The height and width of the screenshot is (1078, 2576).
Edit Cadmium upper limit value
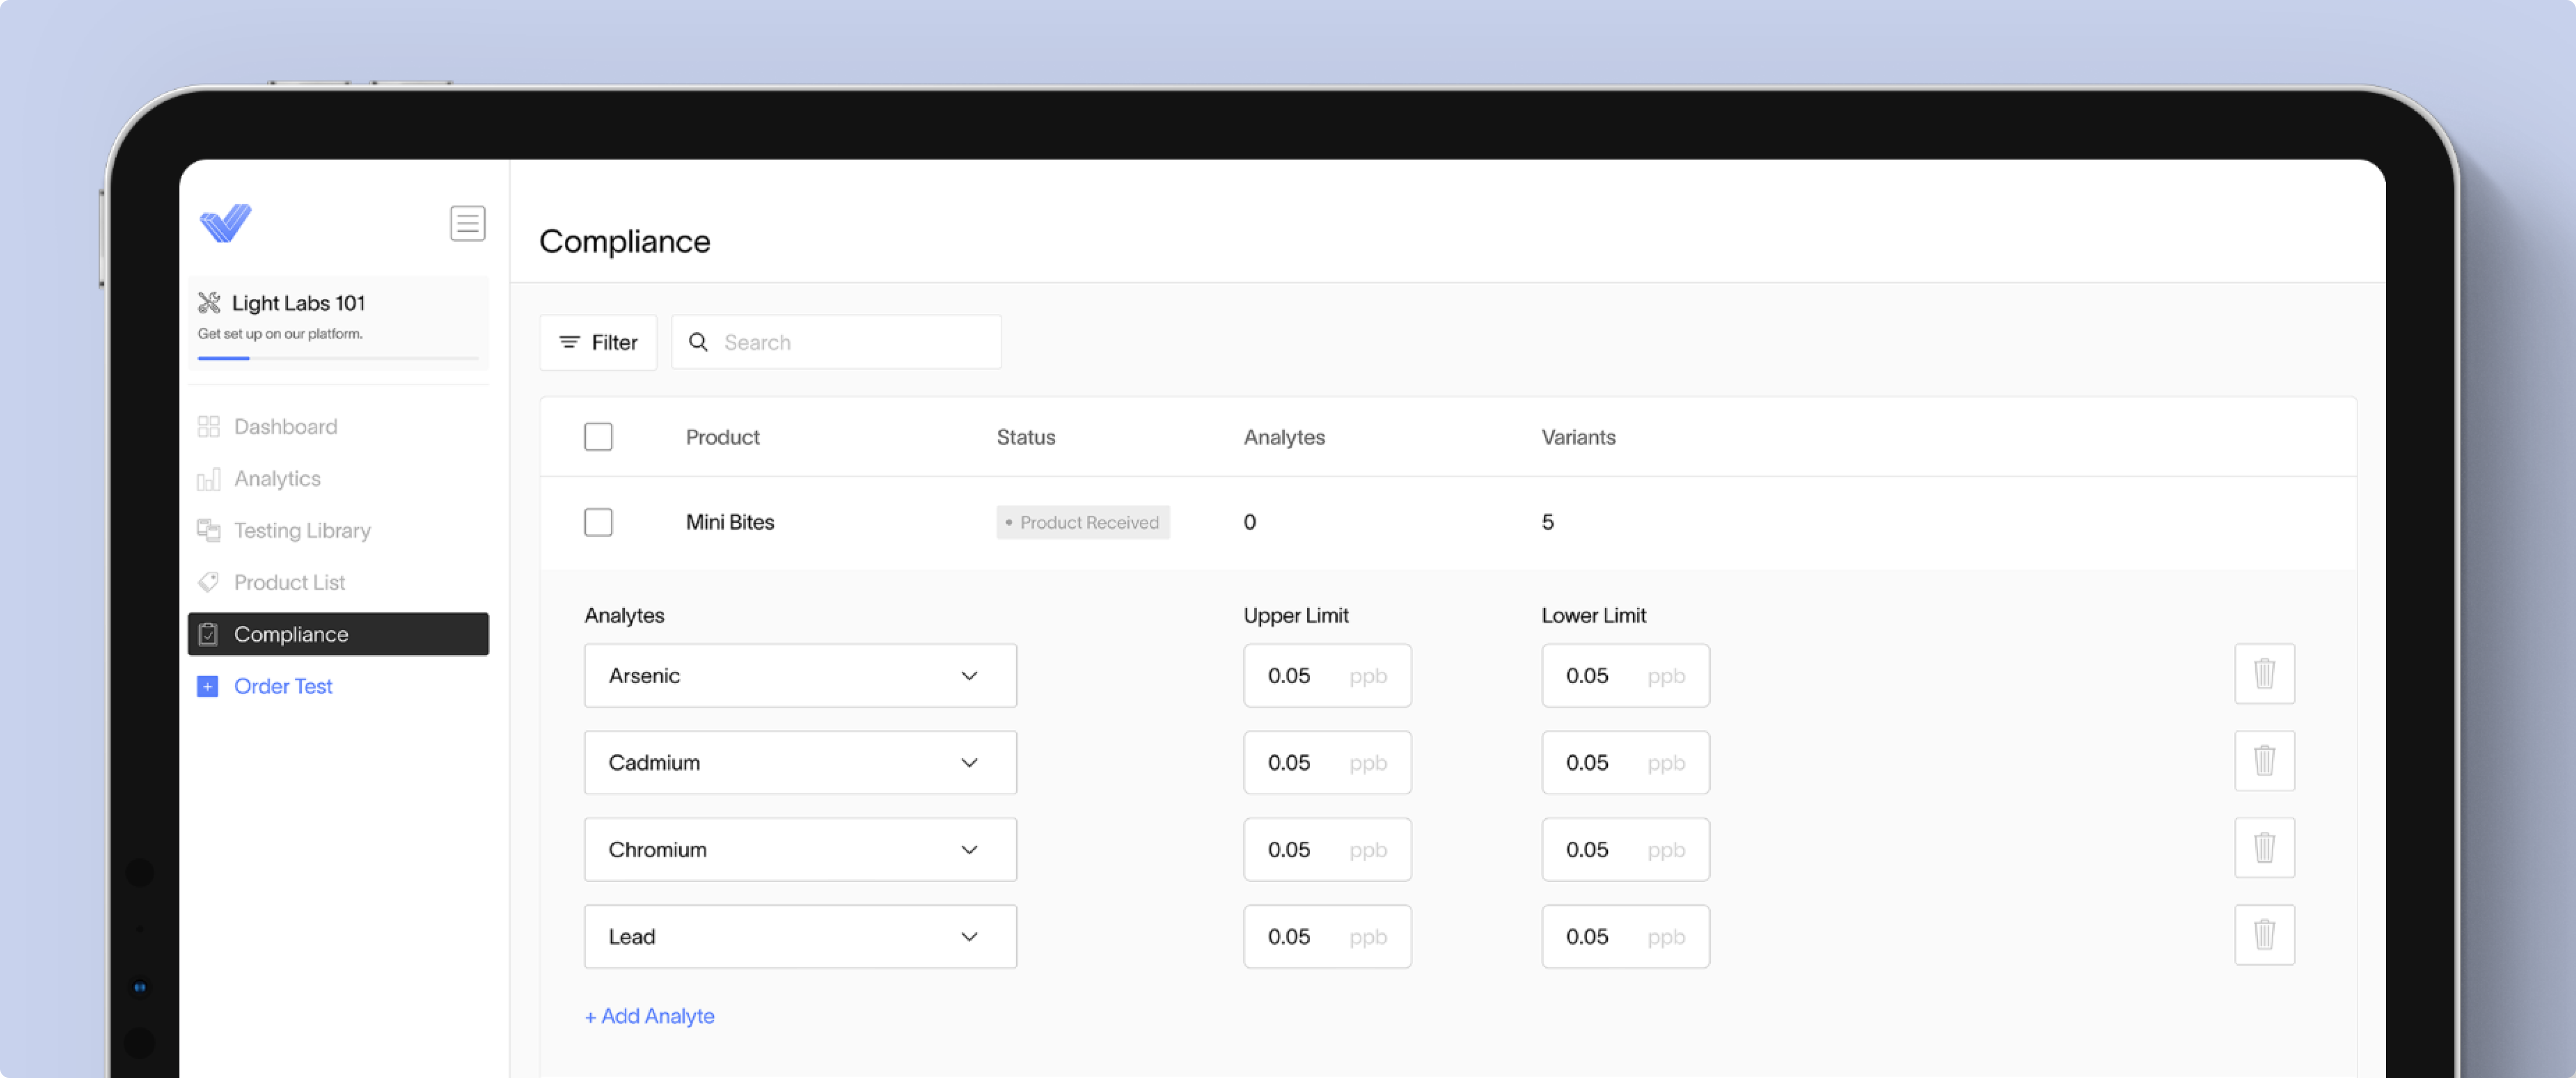coord(1327,763)
